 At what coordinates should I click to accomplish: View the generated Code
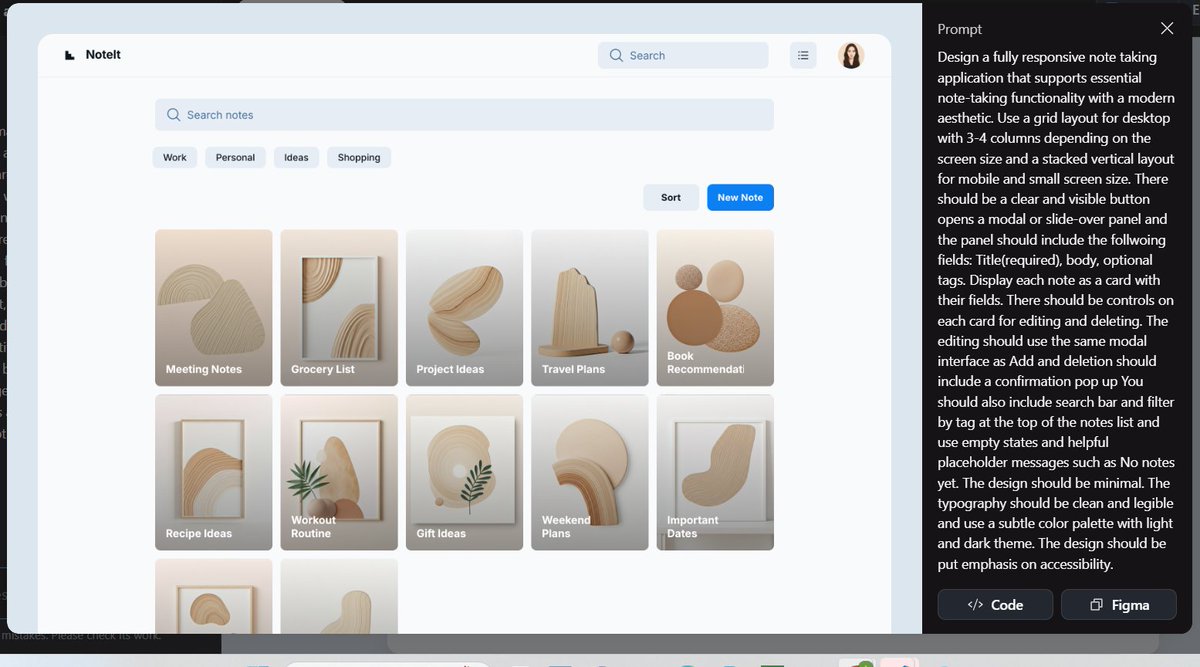pos(995,605)
